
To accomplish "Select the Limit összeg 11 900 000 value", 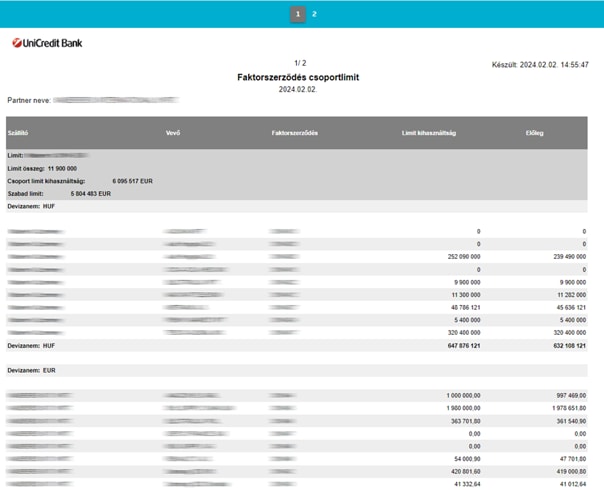I will (x=62, y=169).
